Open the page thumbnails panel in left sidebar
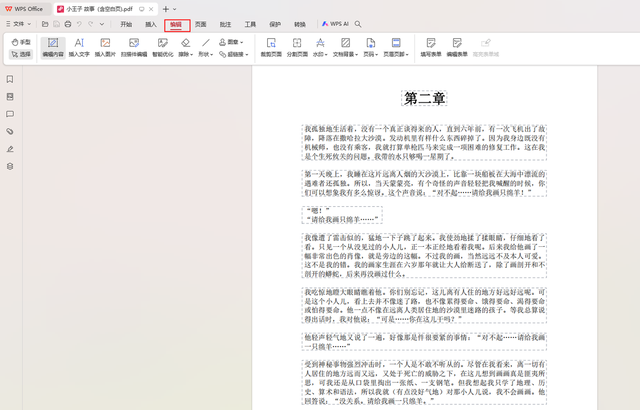The image size is (640, 410). tap(10, 96)
